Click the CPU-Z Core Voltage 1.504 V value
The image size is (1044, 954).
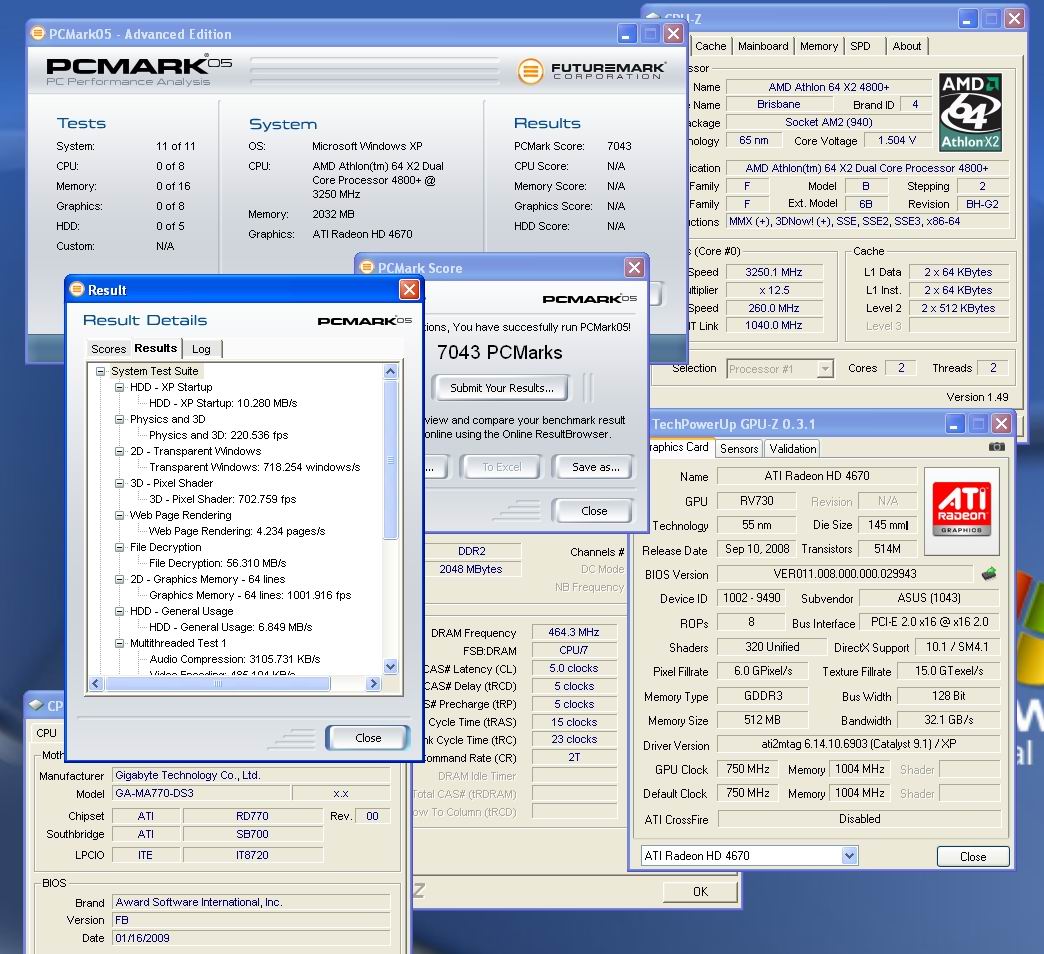click(x=896, y=140)
